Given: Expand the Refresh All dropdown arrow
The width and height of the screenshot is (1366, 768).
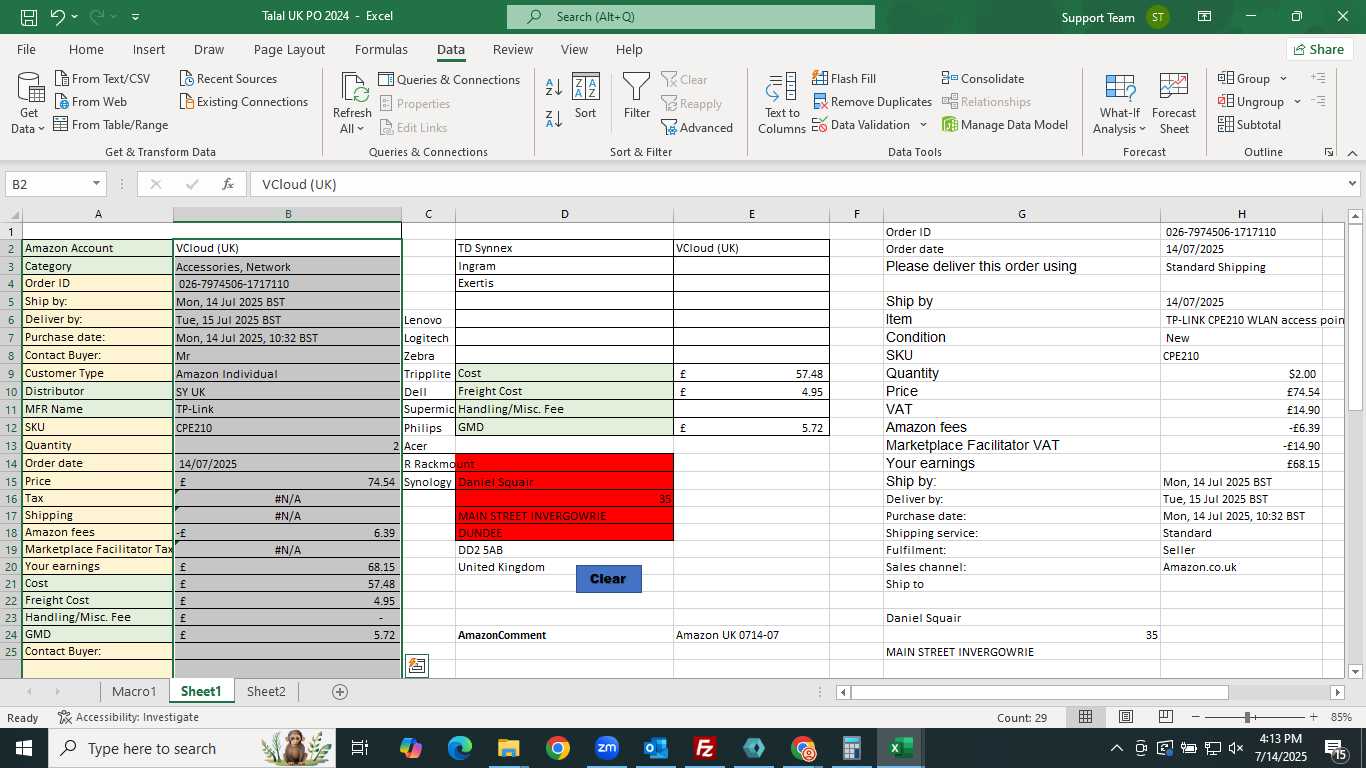Looking at the screenshot, I should click(x=362, y=129).
